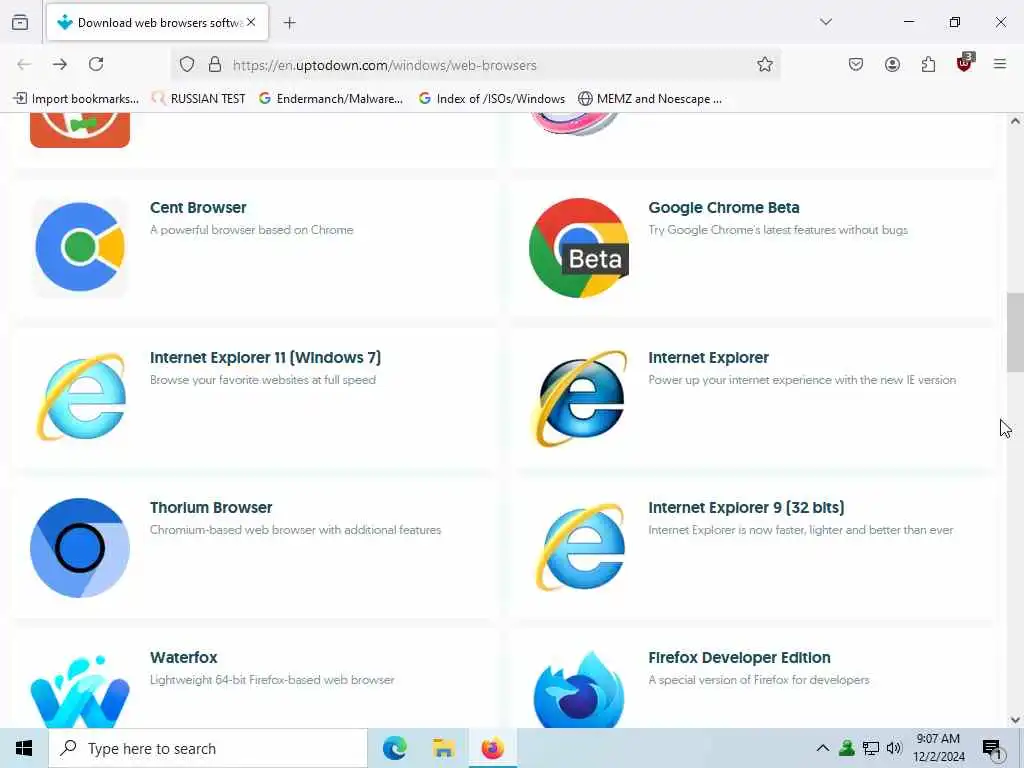
Task: Open the Firefox Developer Edition title link
Action: tap(739, 658)
